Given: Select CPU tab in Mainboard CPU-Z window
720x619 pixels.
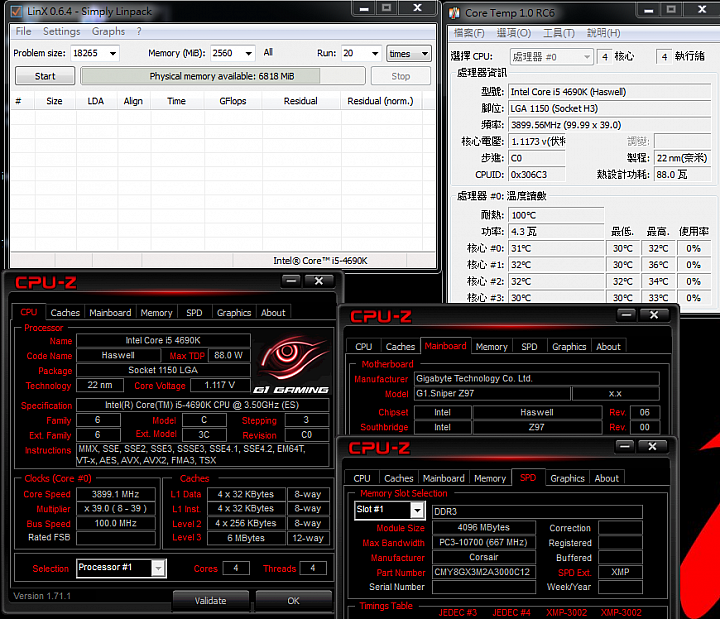Looking at the screenshot, I should (364, 347).
